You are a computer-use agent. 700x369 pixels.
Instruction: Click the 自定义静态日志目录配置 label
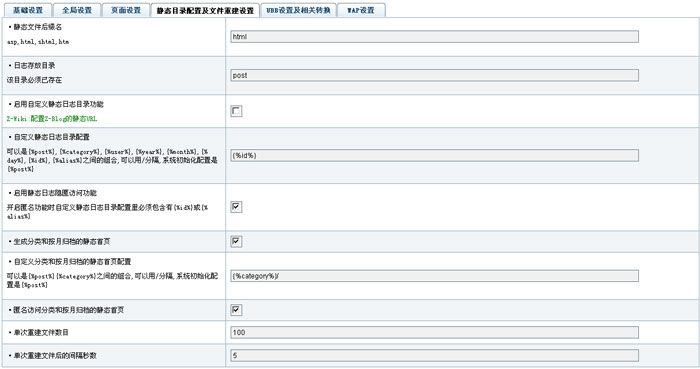pyautogui.click(x=52, y=137)
